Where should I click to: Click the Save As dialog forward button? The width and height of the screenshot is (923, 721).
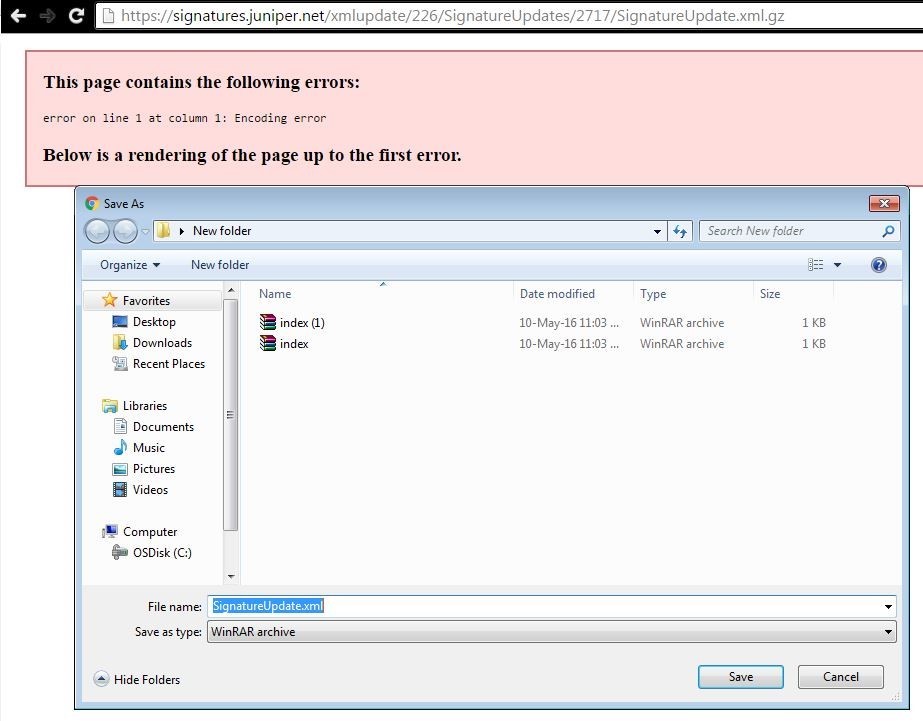[125, 231]
